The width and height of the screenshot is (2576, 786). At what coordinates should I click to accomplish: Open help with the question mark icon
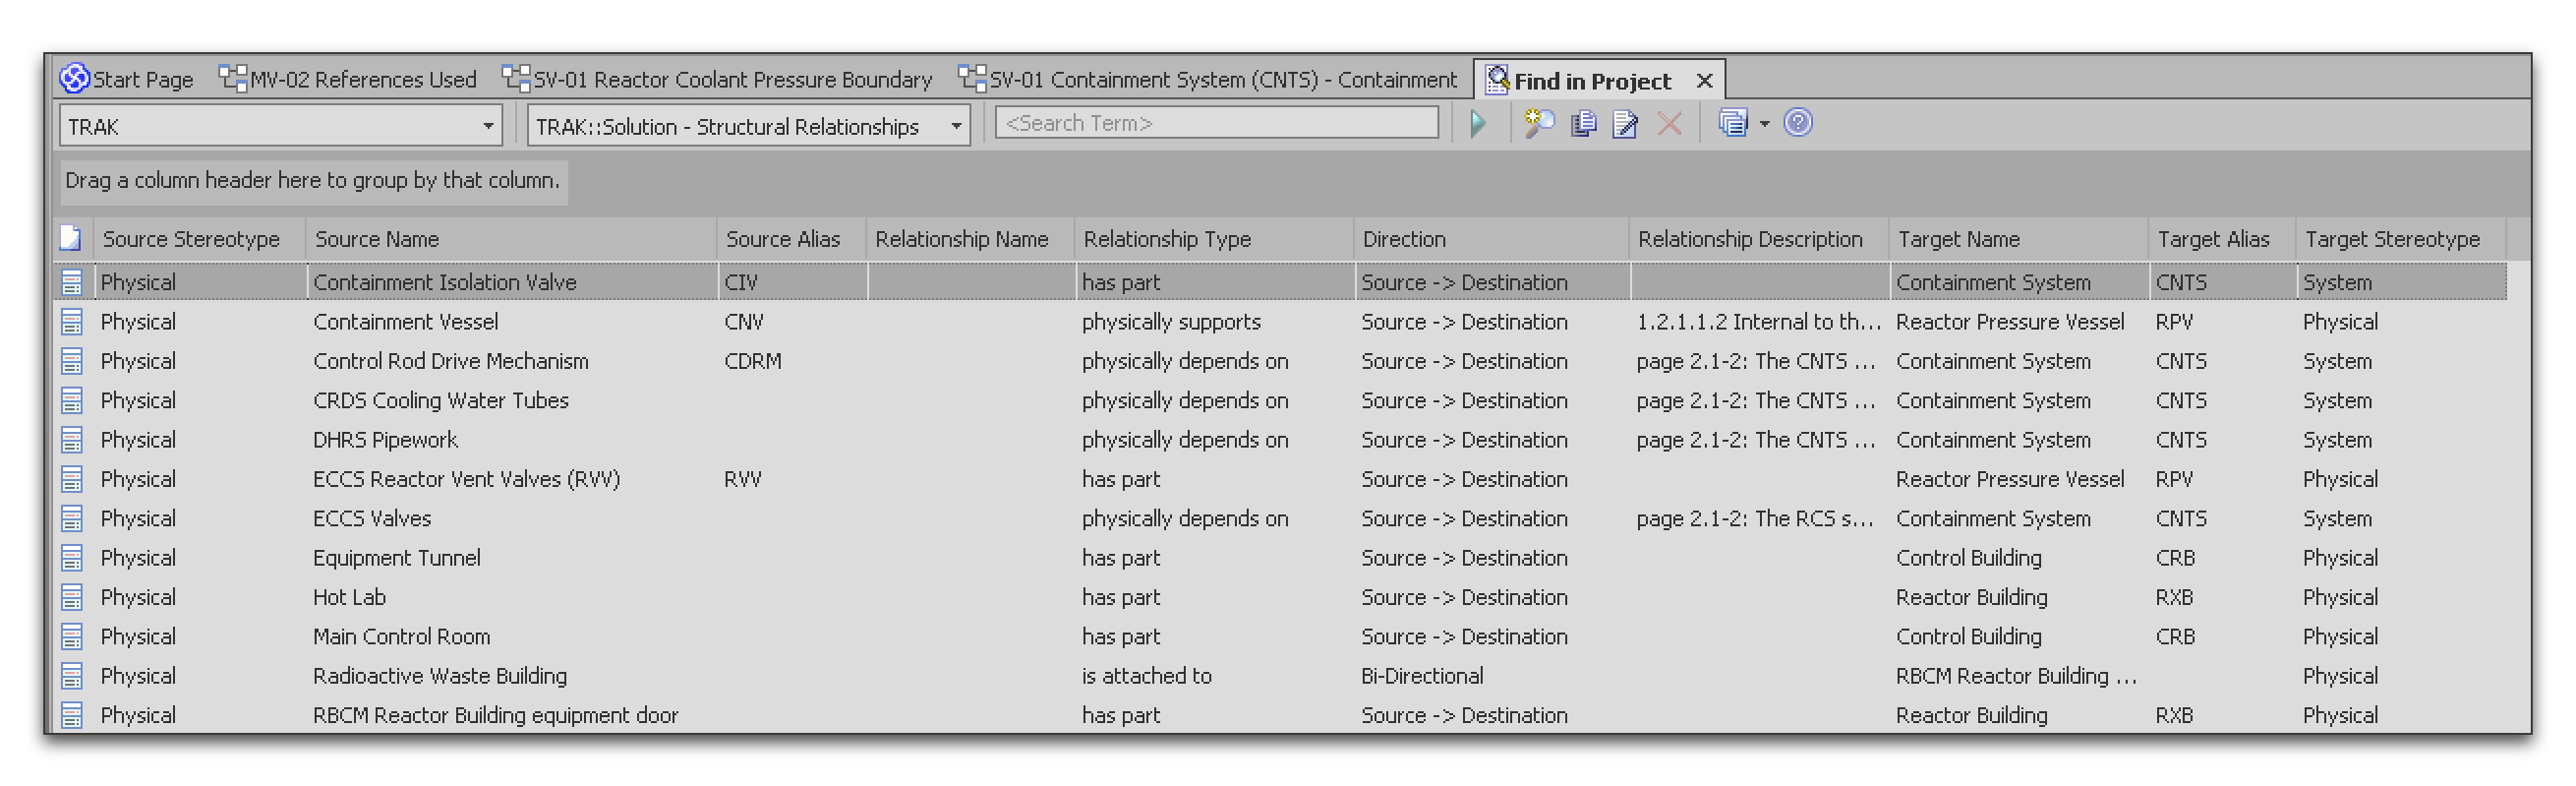pyautogui.click(x=1797, y=123)
